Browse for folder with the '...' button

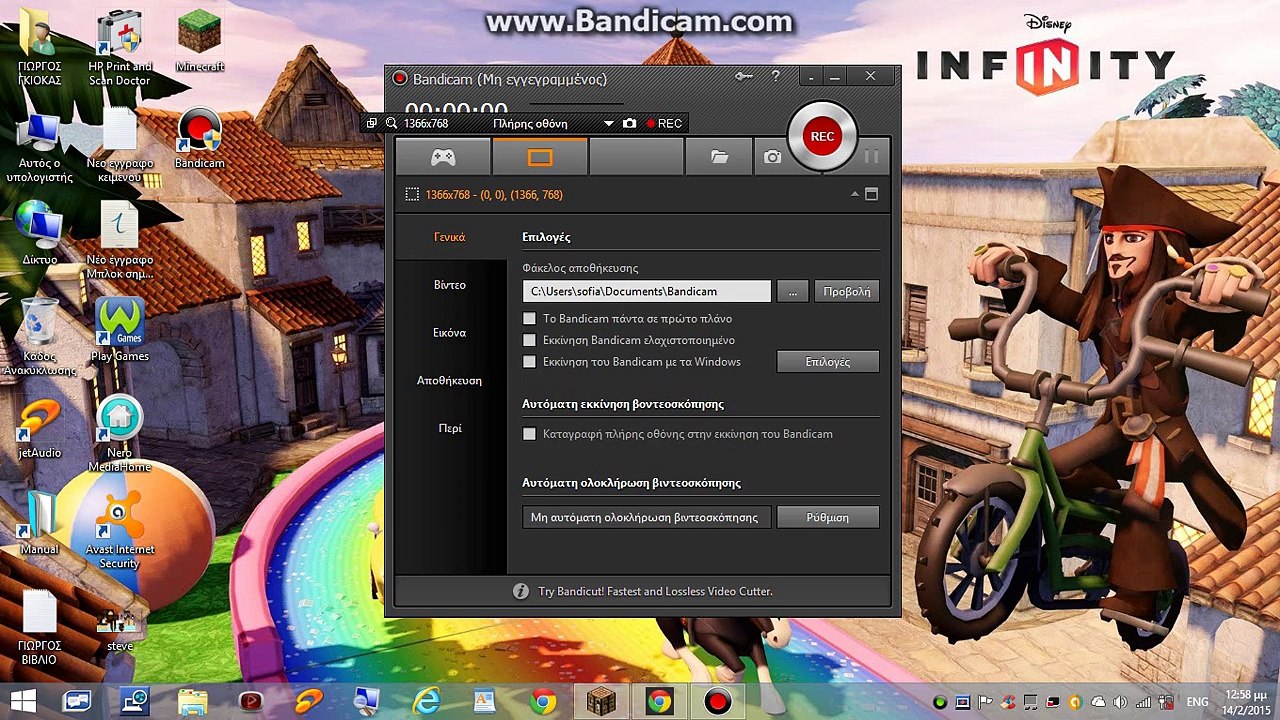click(x=792, y=291)
